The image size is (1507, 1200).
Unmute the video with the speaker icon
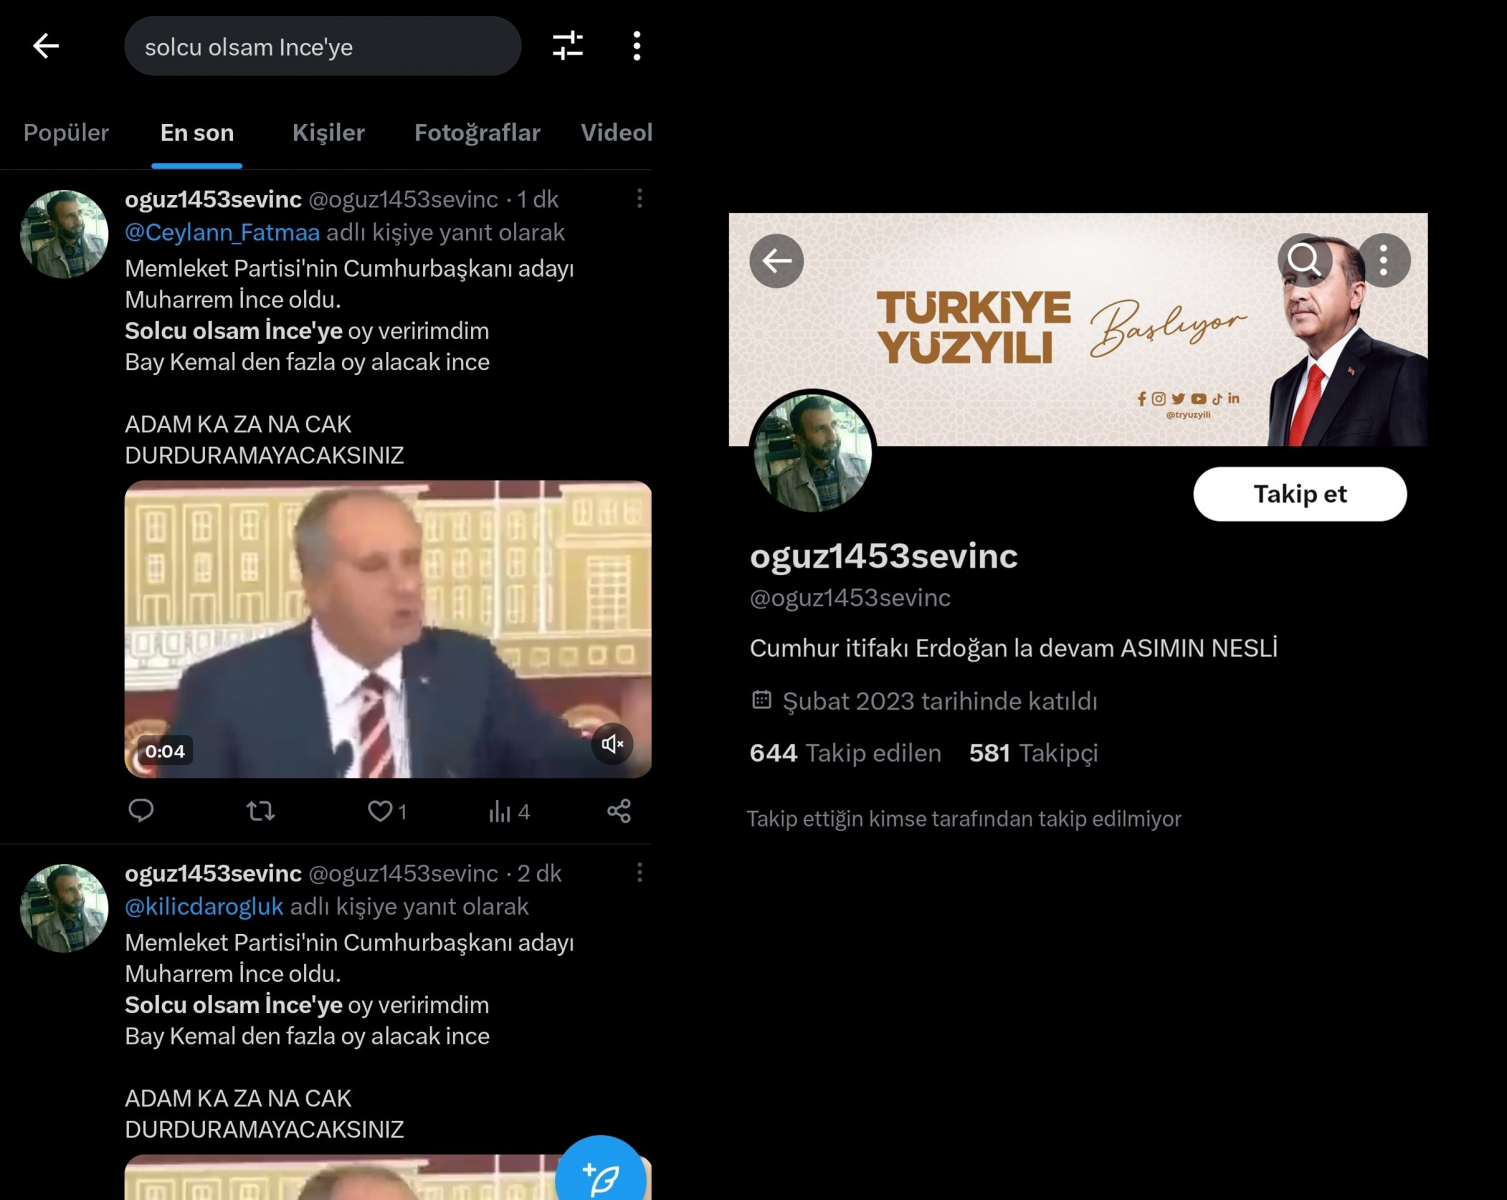click(612, 744)
